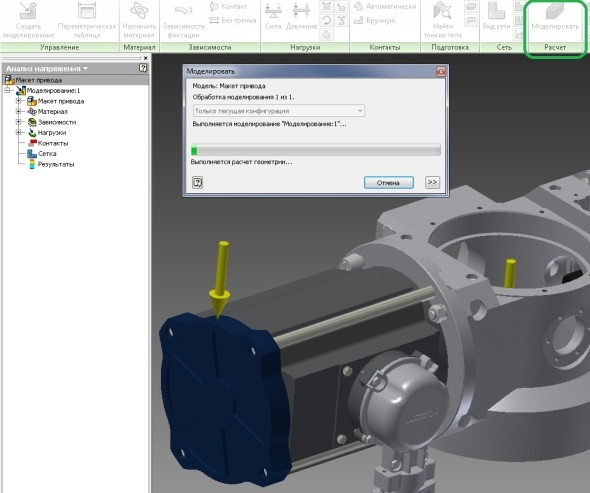Click the Вид сети mesh icon
Image resolution: width=590 pixels, height=493 pixels.
pos(496,16)
